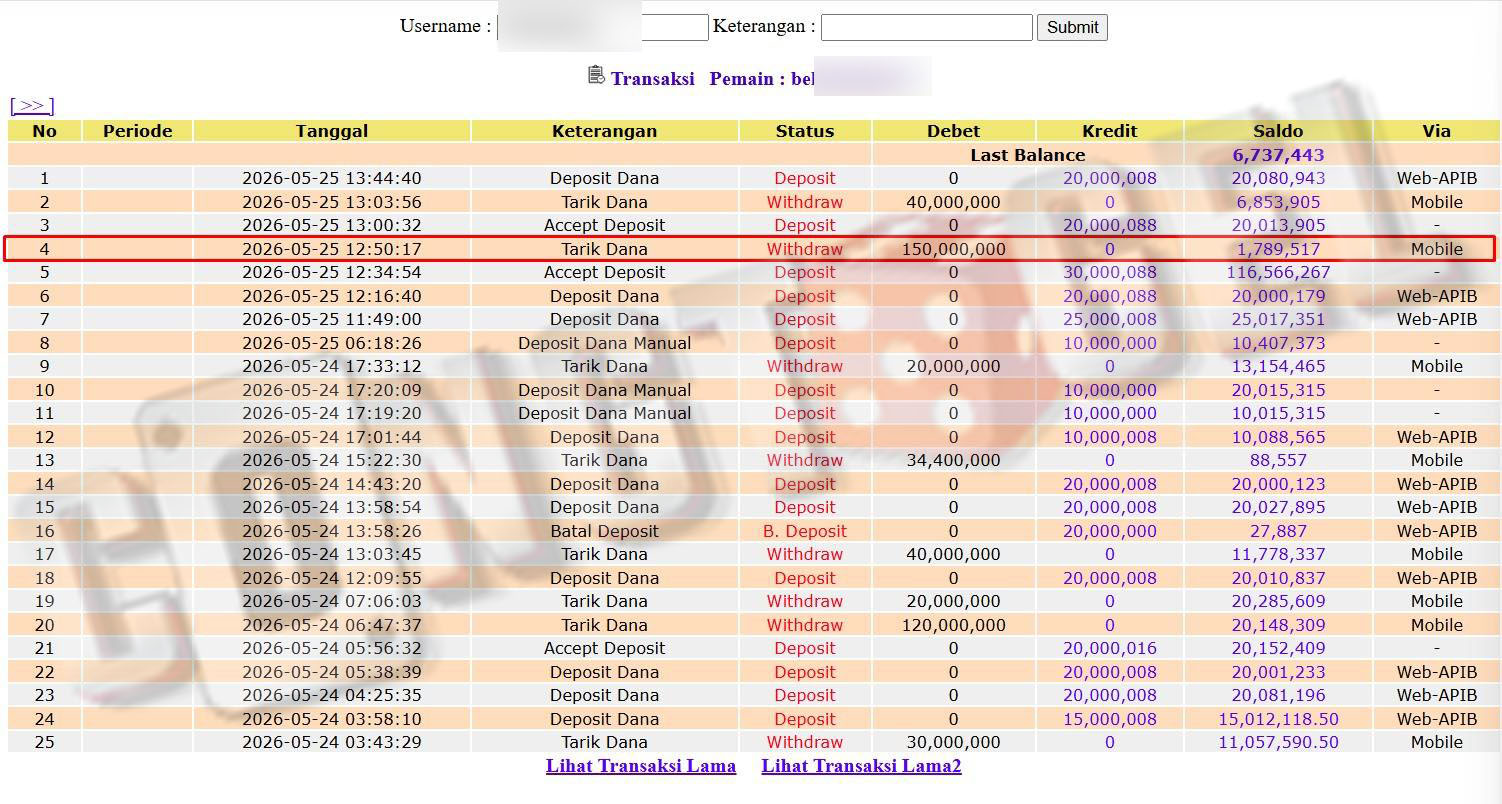1502x804 pixels.
Task: Click the Keterangan column header
Action: coord(604,131)
